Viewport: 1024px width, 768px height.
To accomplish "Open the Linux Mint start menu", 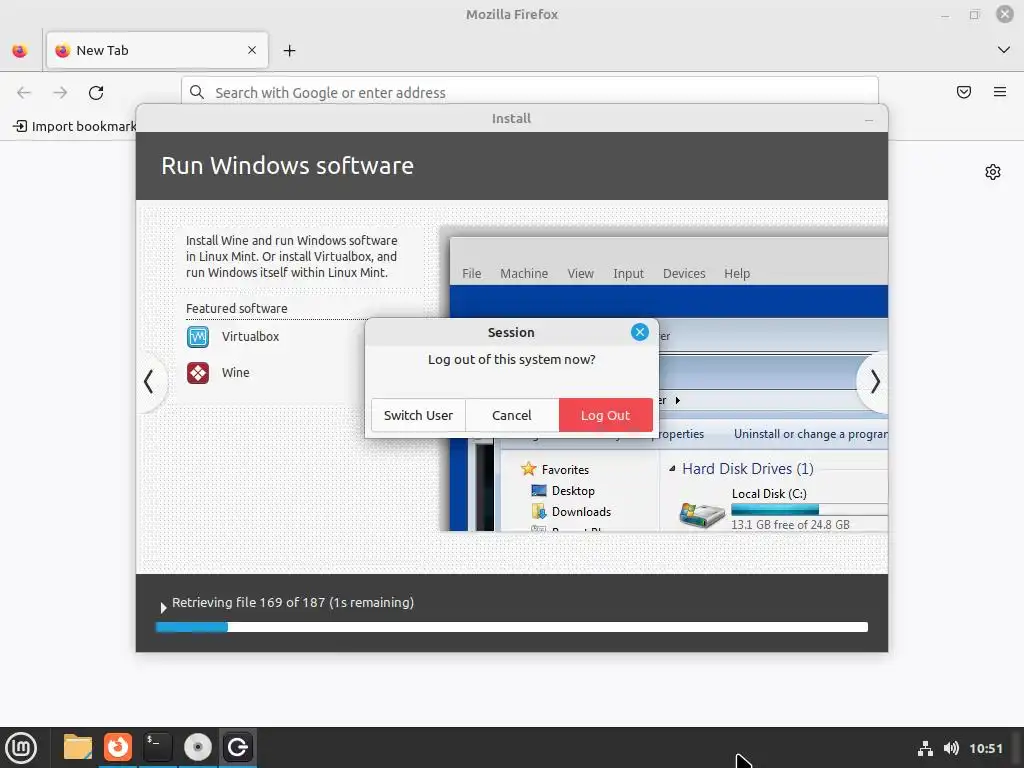I will pos(21,748).
